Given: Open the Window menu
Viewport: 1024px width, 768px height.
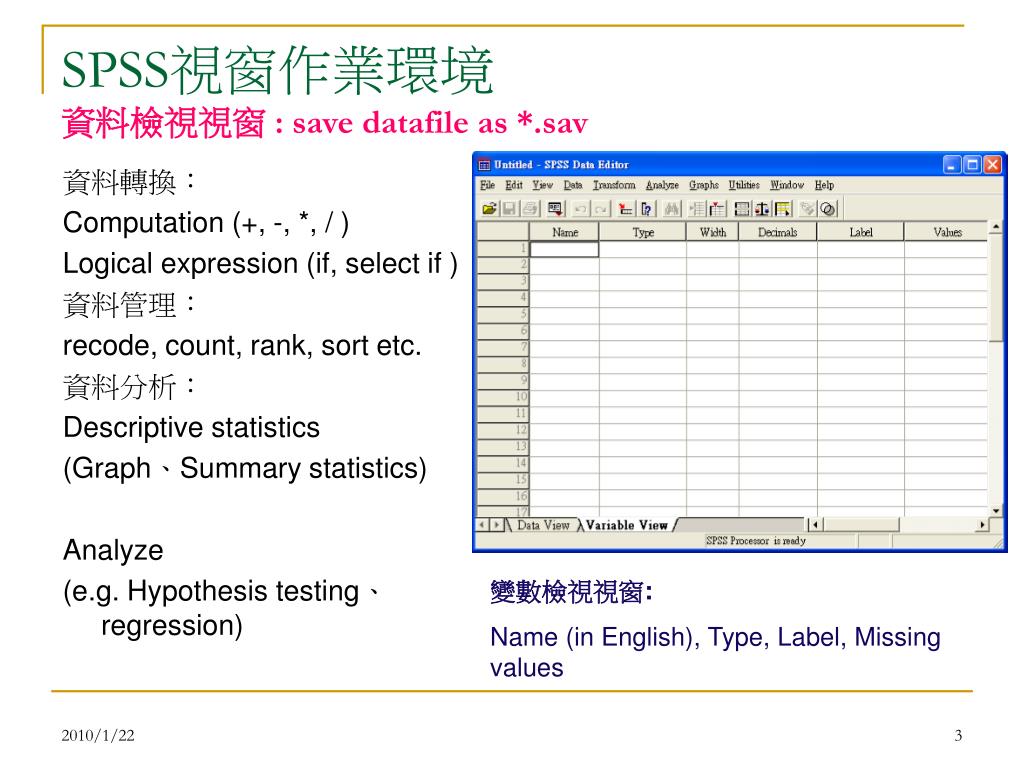Looking at the screenshot, I should coord(787,185).
